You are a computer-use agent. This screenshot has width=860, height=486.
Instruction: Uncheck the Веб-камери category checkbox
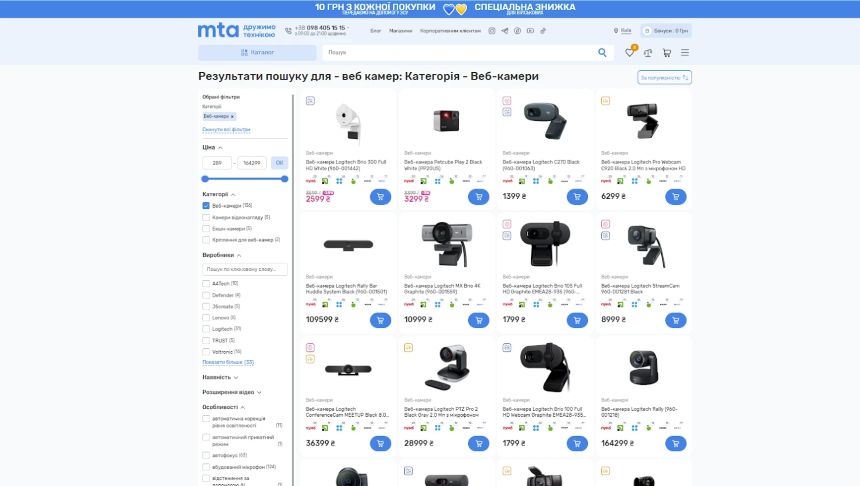click(206, 206)
